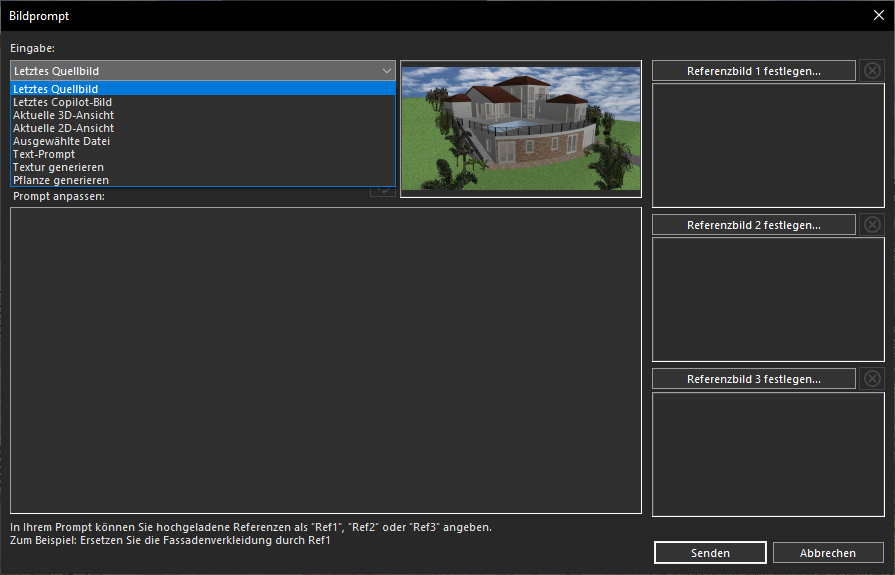The width and height of the screenshot is (895, 575).
Task: Pick 'Aktuelle 3D-Ansicht' from list
Action: coord(203,115)
